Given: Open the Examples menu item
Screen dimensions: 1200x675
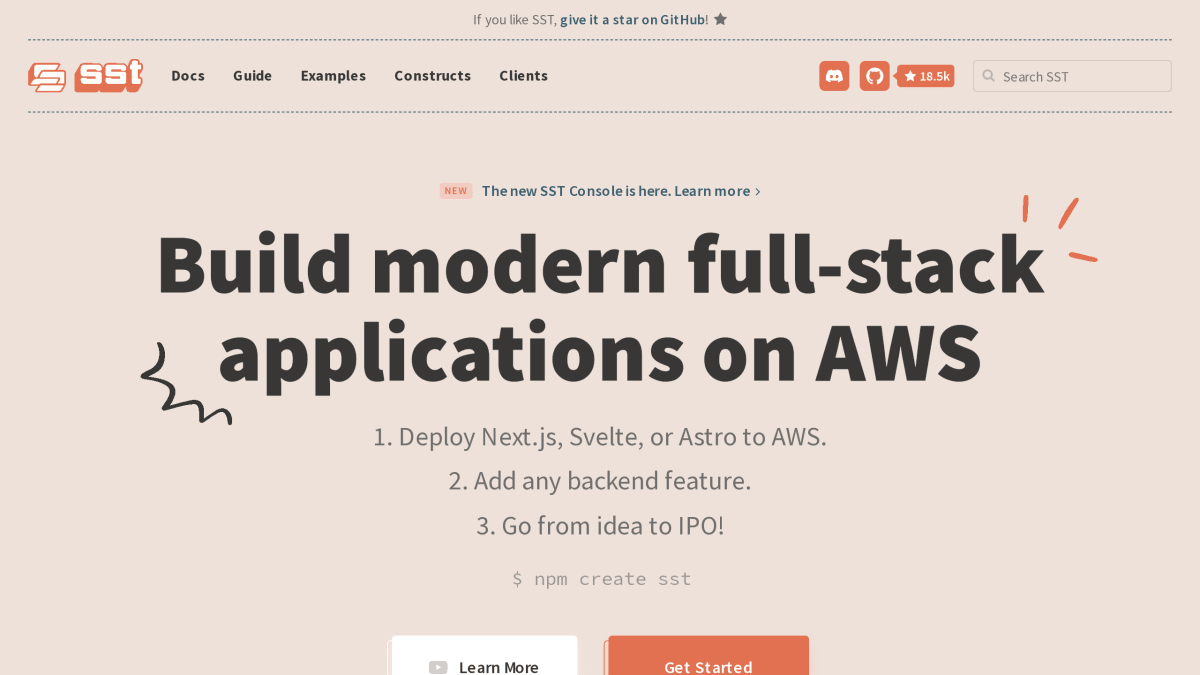Looking at the screenshot, I should pyautogui.click(x=333, y=76).
